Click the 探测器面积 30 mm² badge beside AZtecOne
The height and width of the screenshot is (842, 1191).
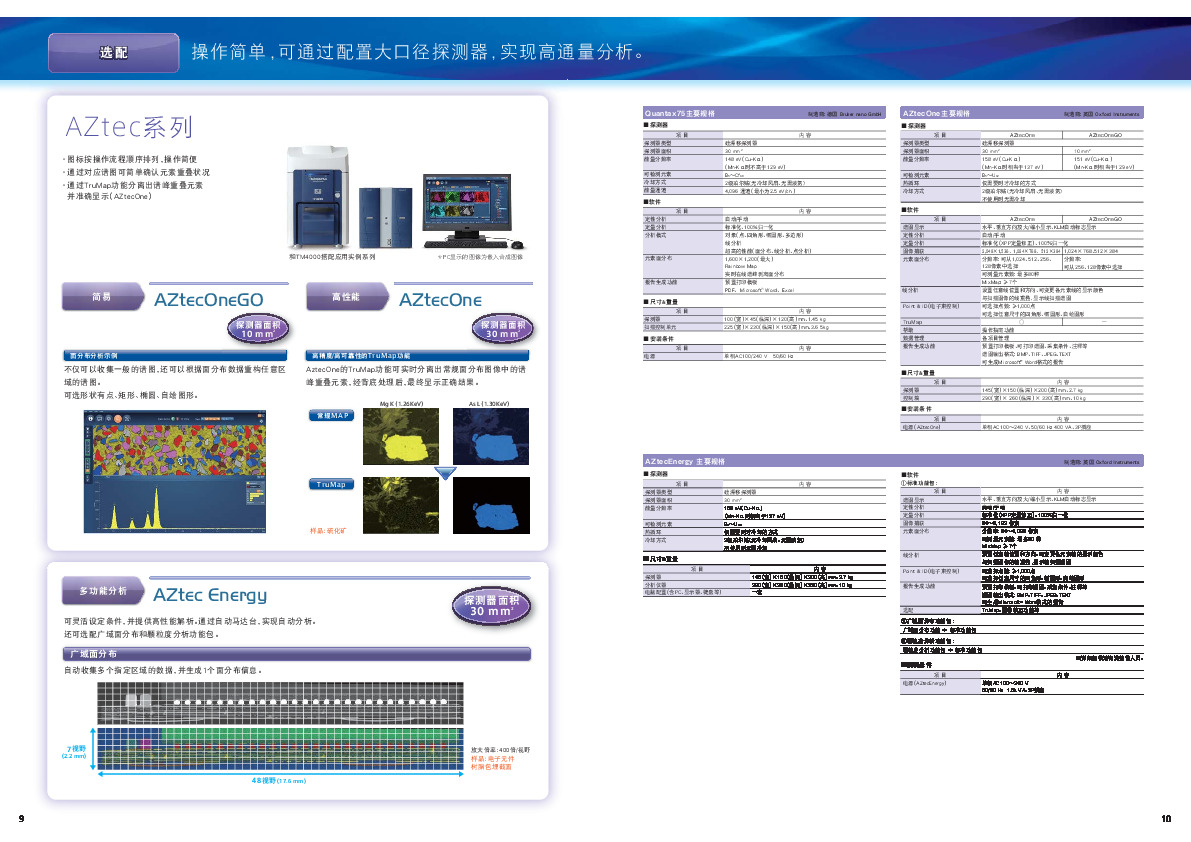[503, 329]
